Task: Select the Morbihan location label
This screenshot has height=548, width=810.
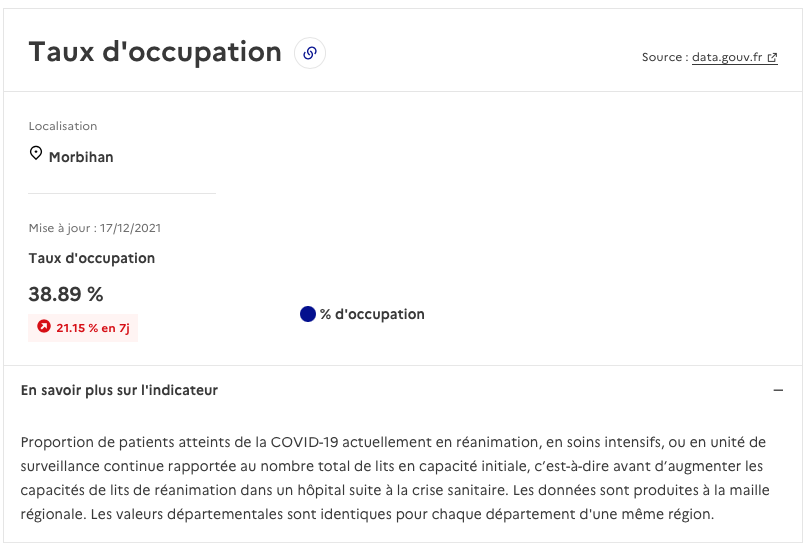Action: tap(81, 157)
